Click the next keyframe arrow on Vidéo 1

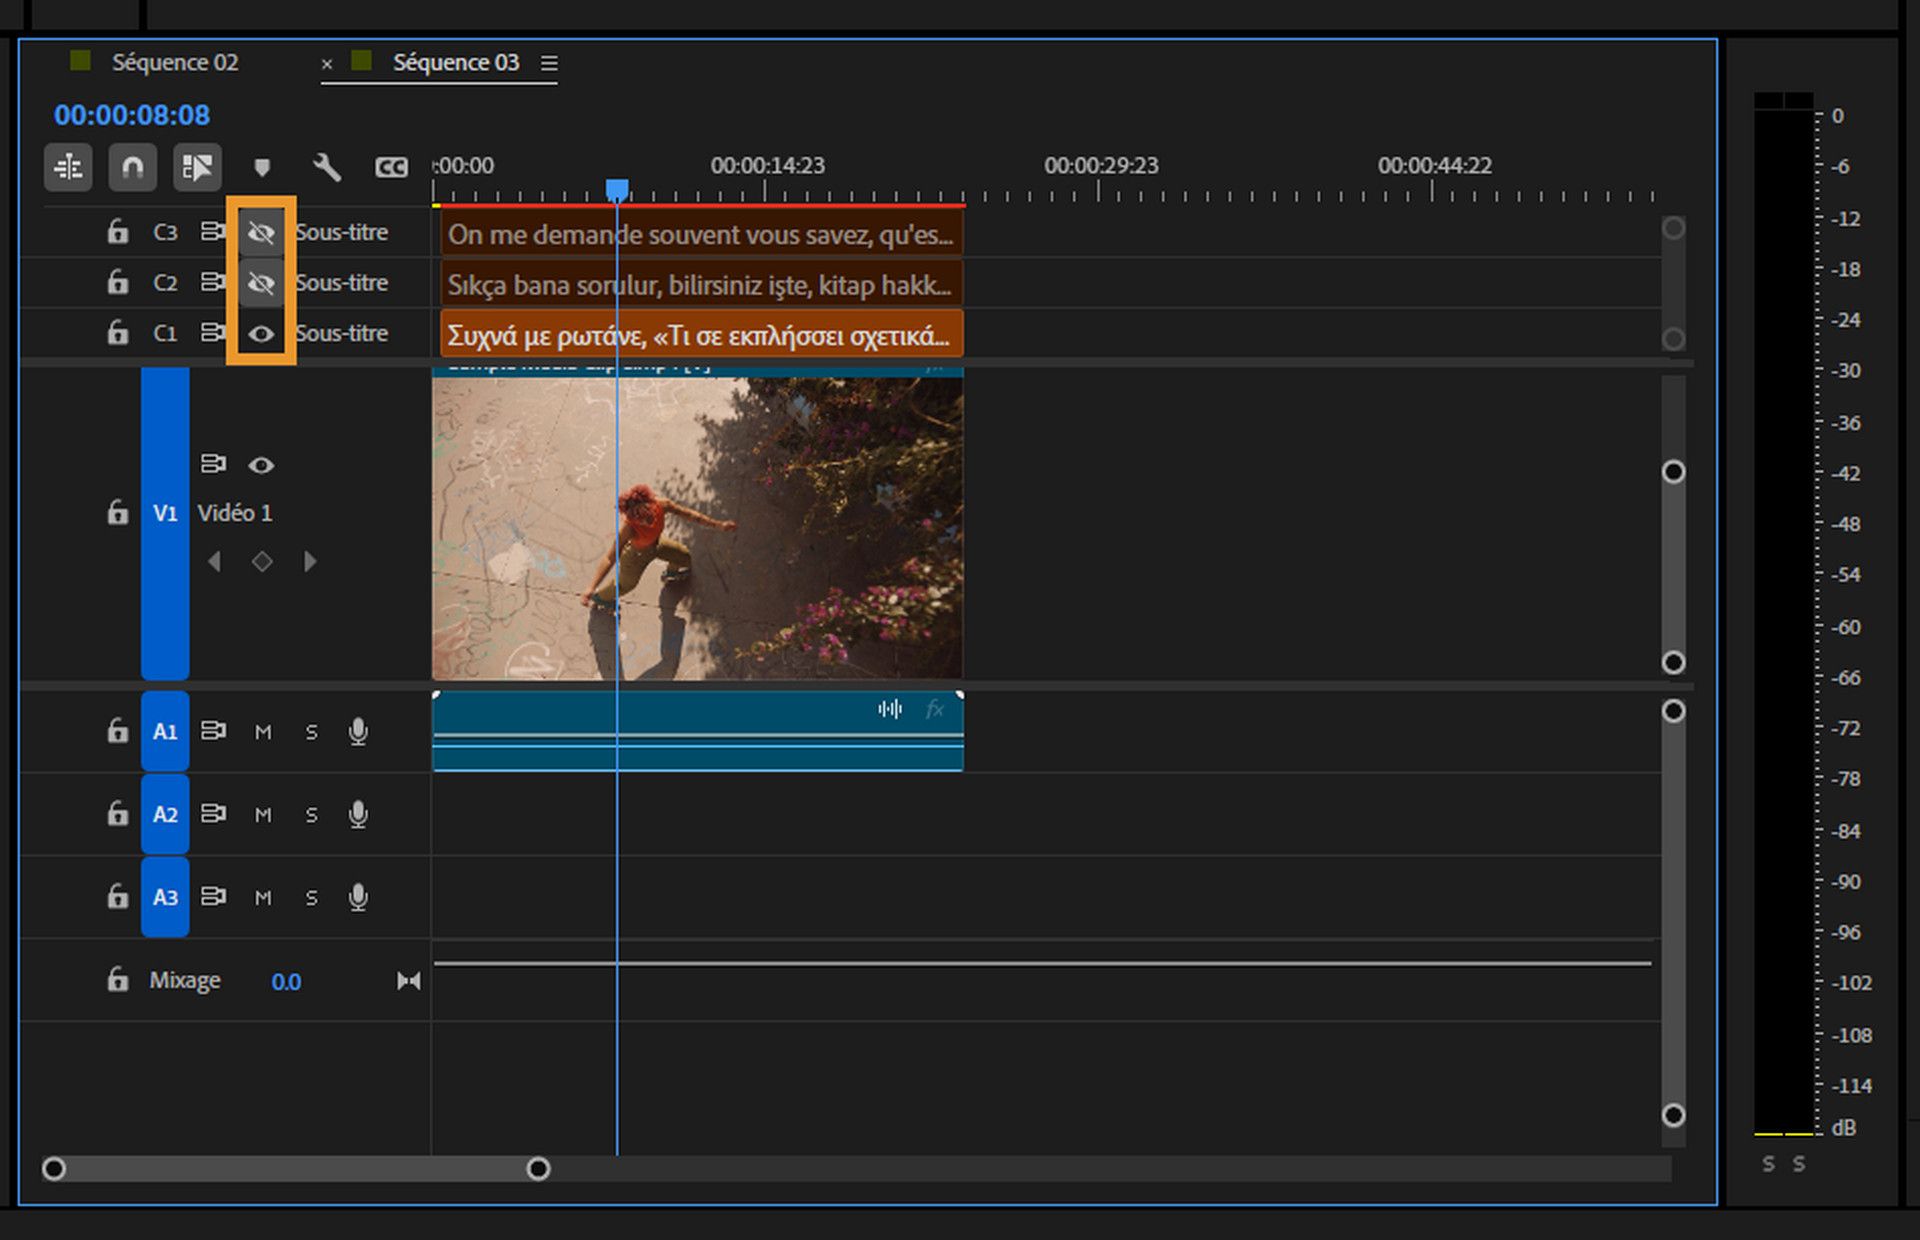click(310, 561)
